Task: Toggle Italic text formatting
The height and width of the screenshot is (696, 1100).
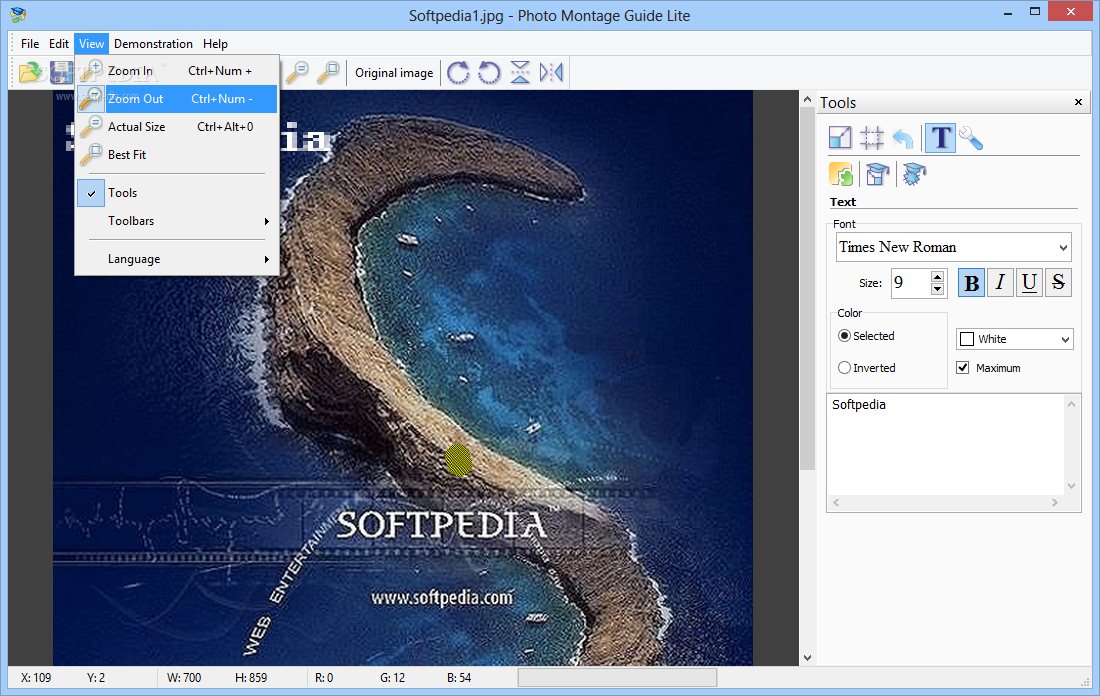Action: click(1000, 283)
